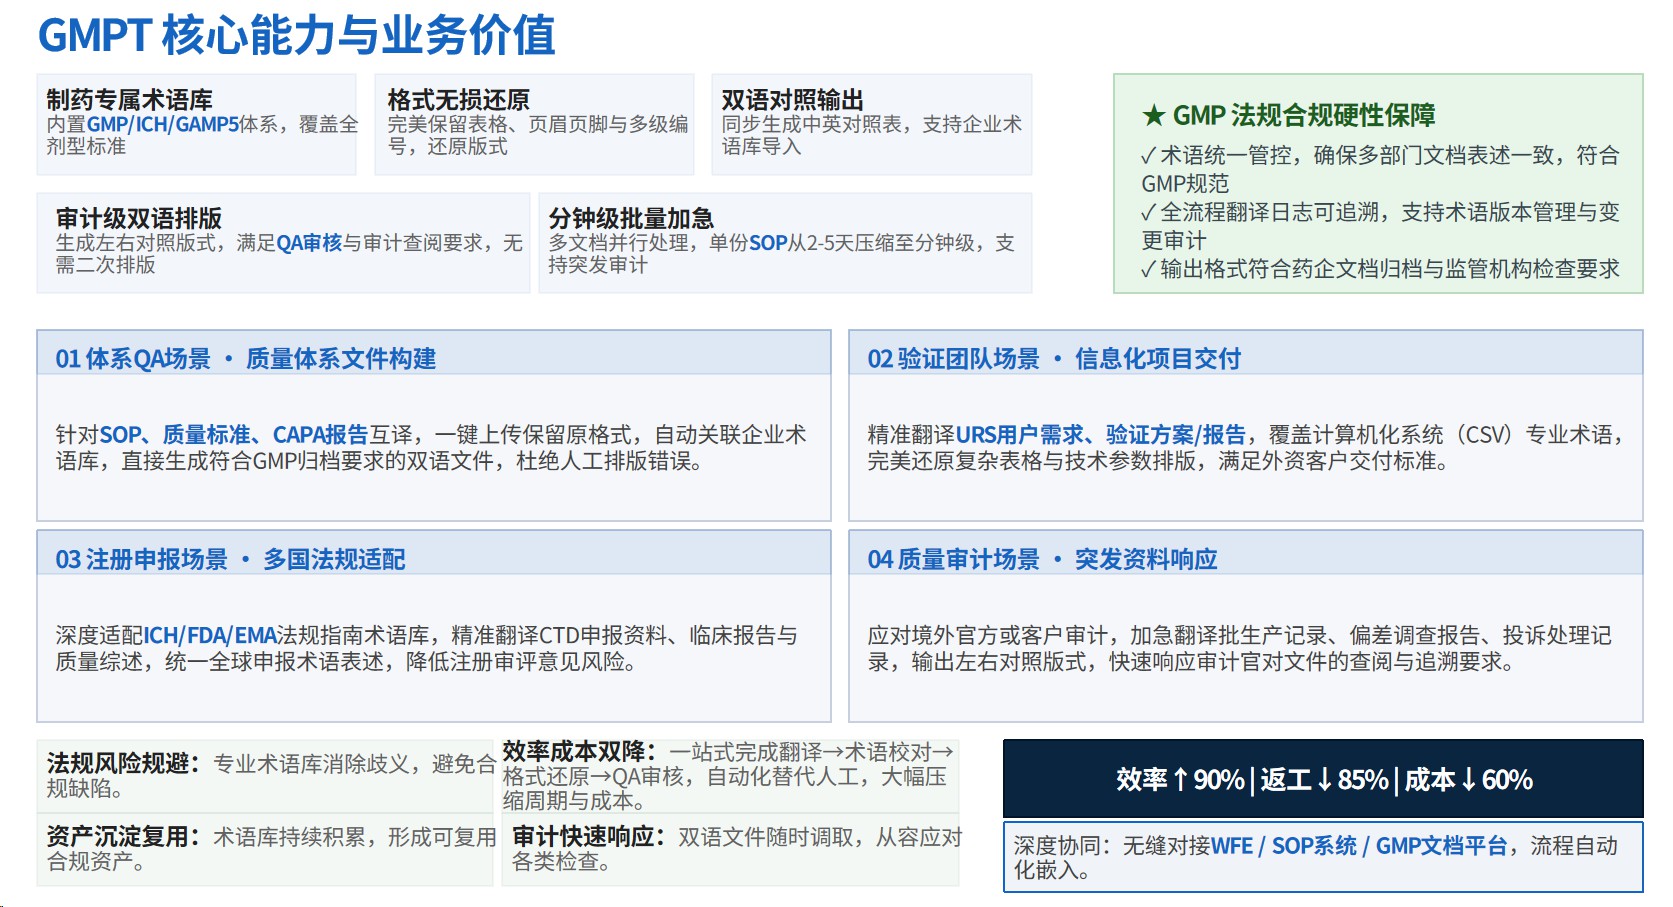
Task: Click the down arrow in 返工↓85%
Action: coord(1324,780)
